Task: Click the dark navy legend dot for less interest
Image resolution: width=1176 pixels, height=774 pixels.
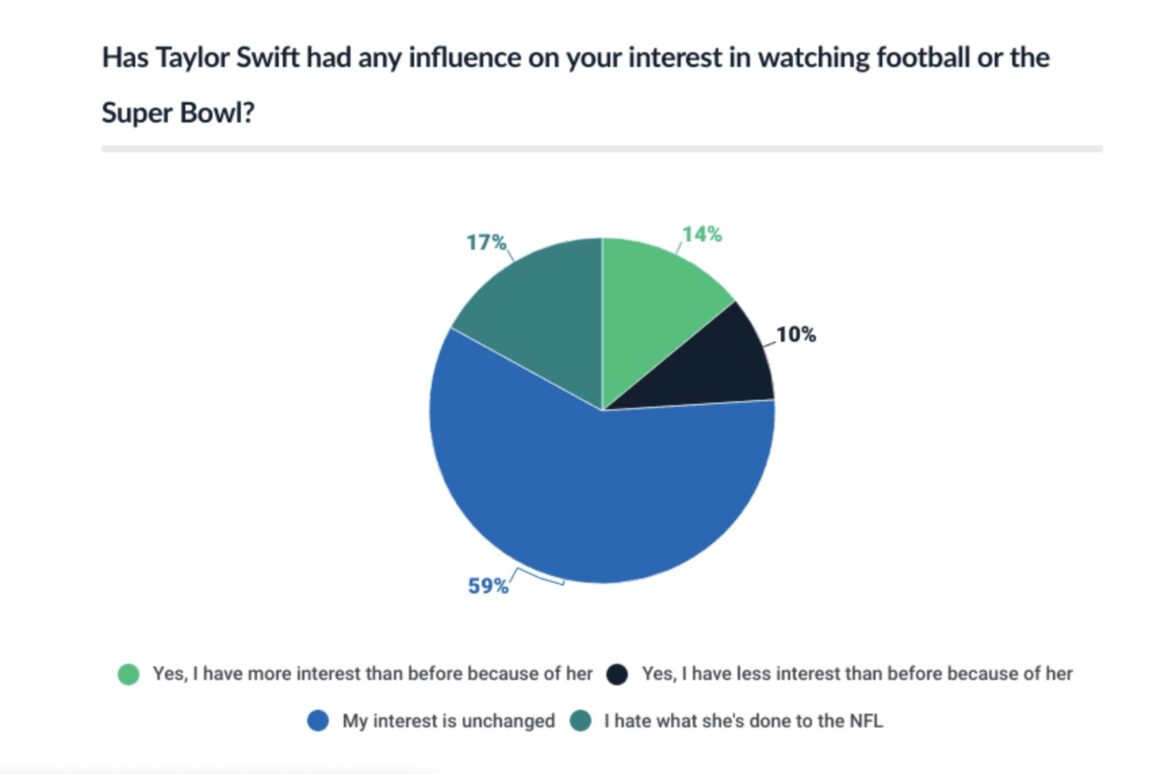Action: point(617,674)
